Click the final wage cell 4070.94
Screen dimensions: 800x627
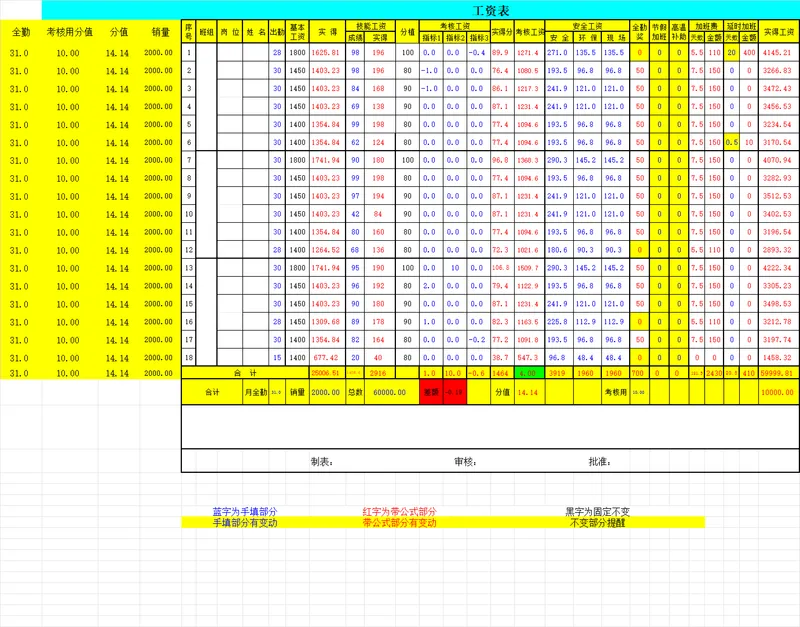point(777,160)
